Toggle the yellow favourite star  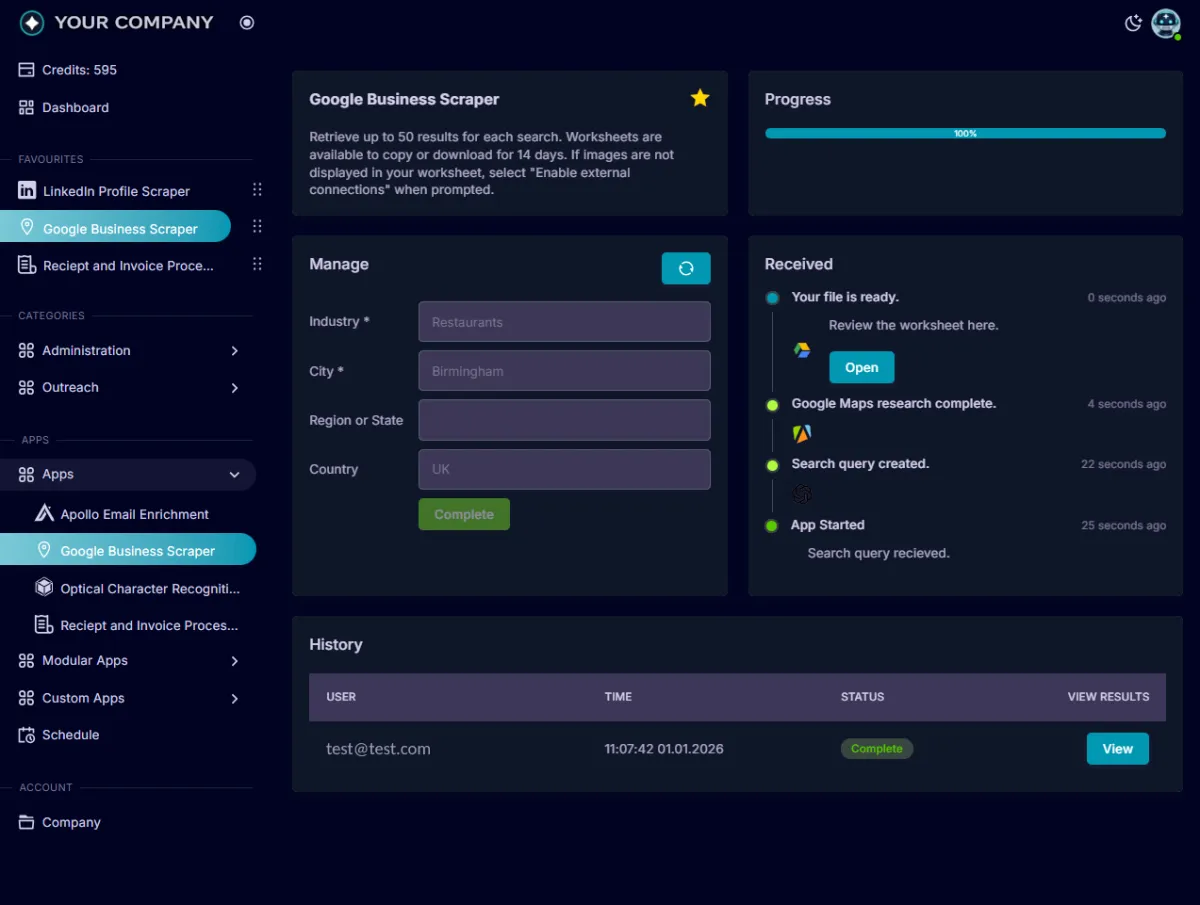coord(700,97)
